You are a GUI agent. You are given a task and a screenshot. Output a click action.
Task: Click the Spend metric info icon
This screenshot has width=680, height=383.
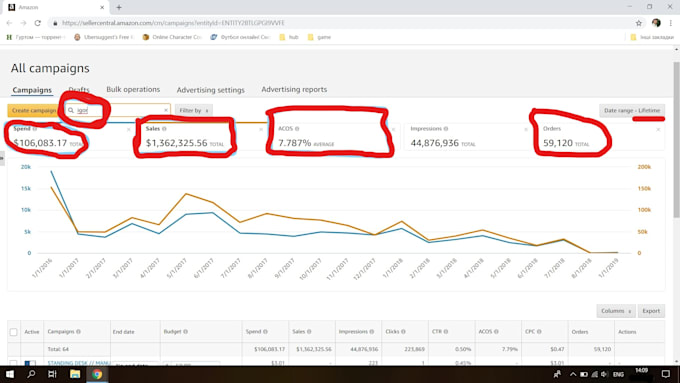point(35,129)
